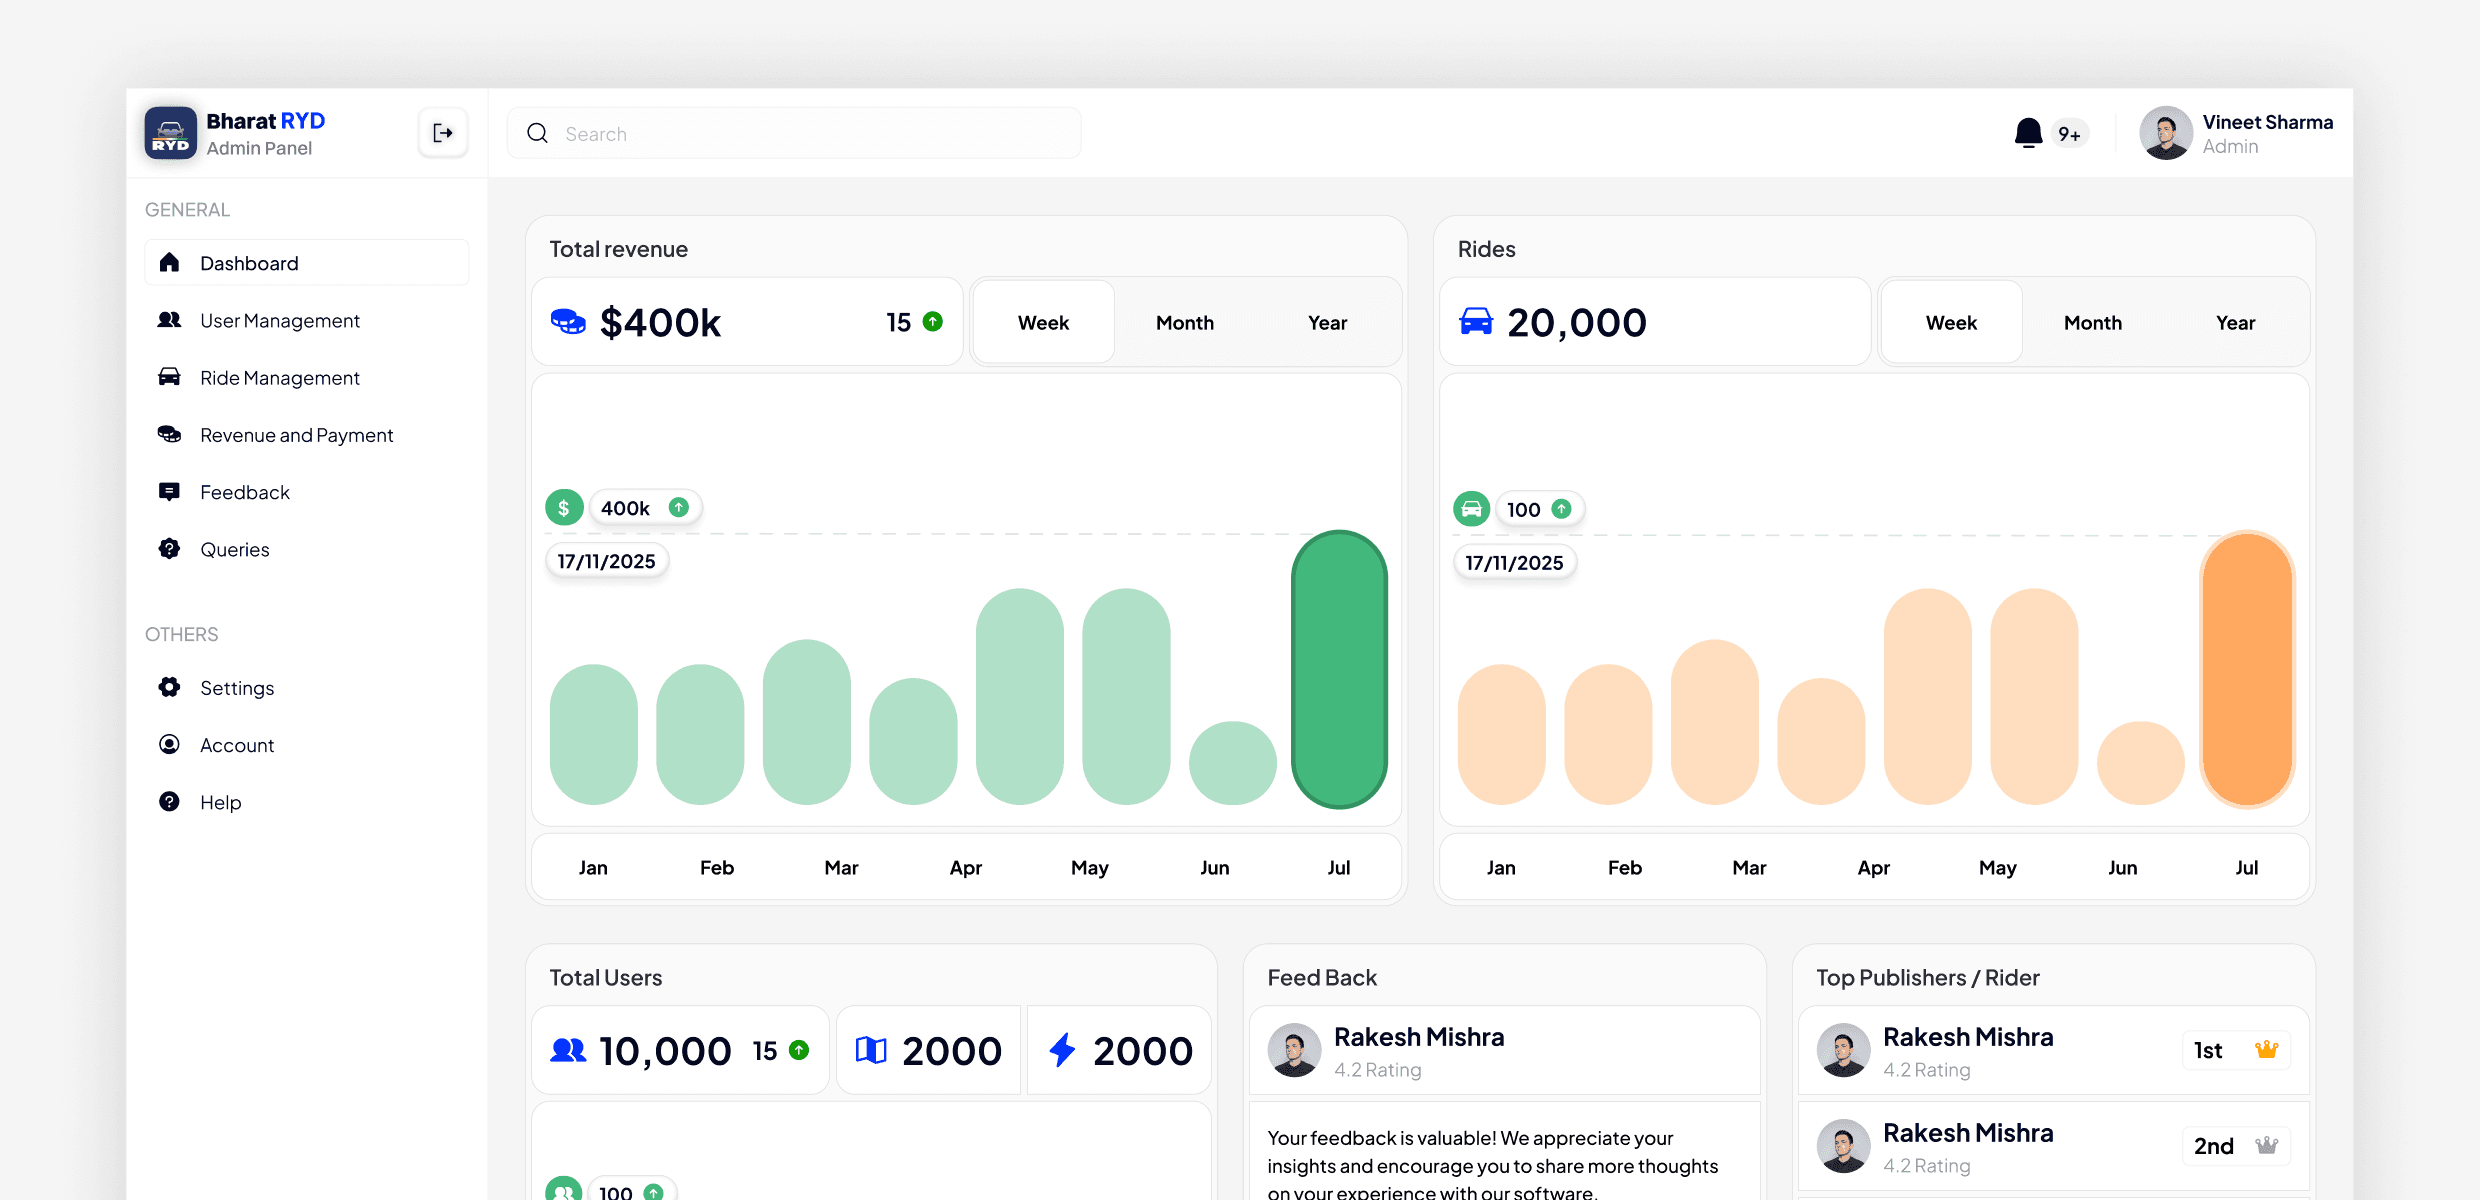Click the gold crown icon for 1st place

point(2266,1050)
